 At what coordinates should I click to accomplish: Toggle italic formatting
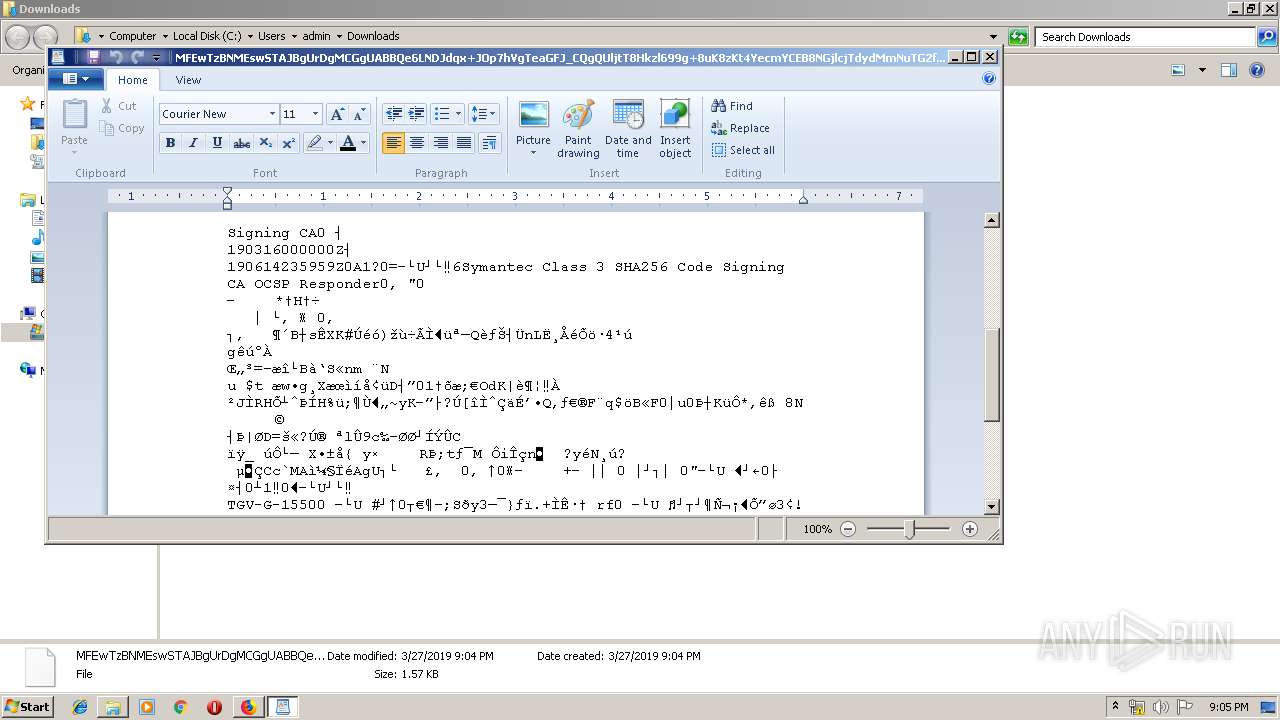coord(194,143)
